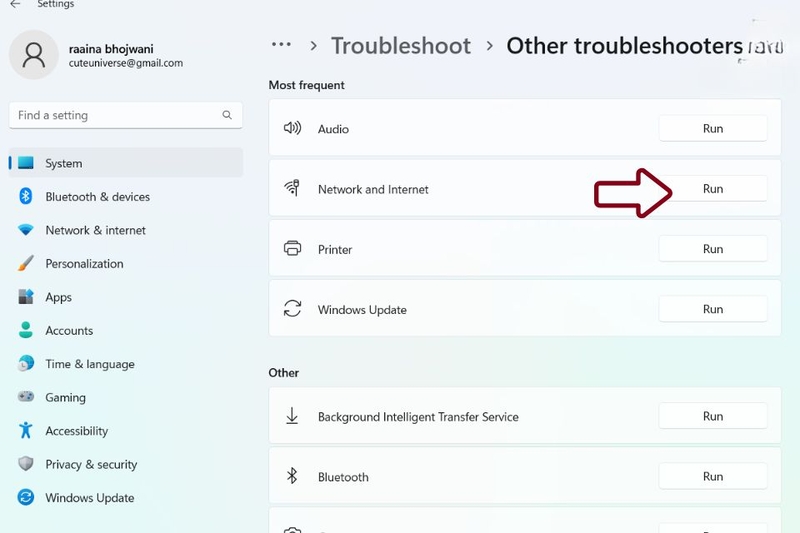
Task: Click the Network and Internet row icon
Action: click(x=292, y=188)
